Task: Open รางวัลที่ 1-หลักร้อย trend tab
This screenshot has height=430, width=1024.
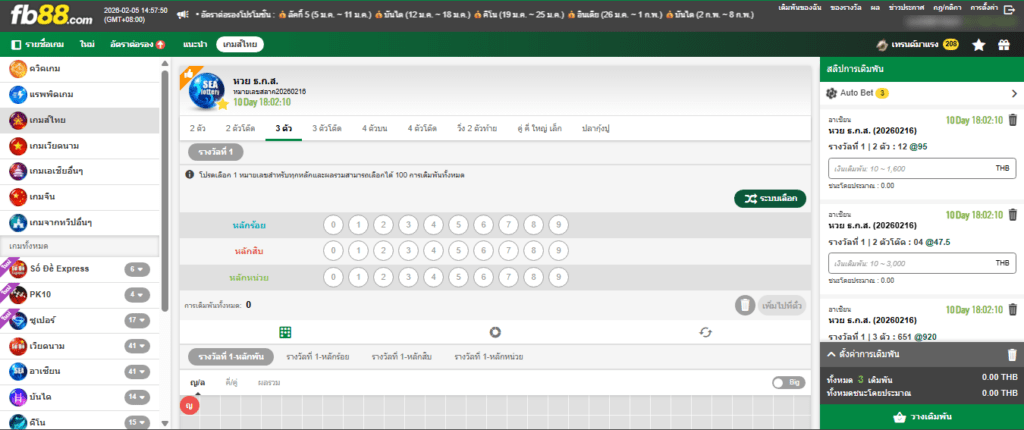Action: 317,357
